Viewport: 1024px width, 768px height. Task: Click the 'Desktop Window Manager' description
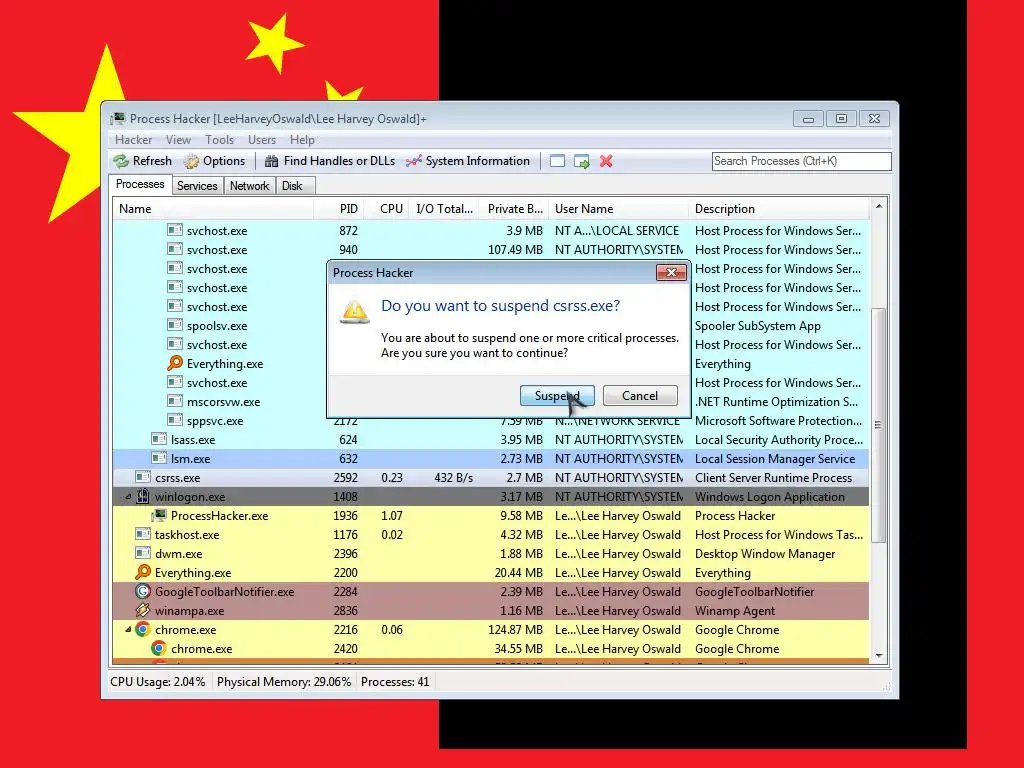coord(765,553)
